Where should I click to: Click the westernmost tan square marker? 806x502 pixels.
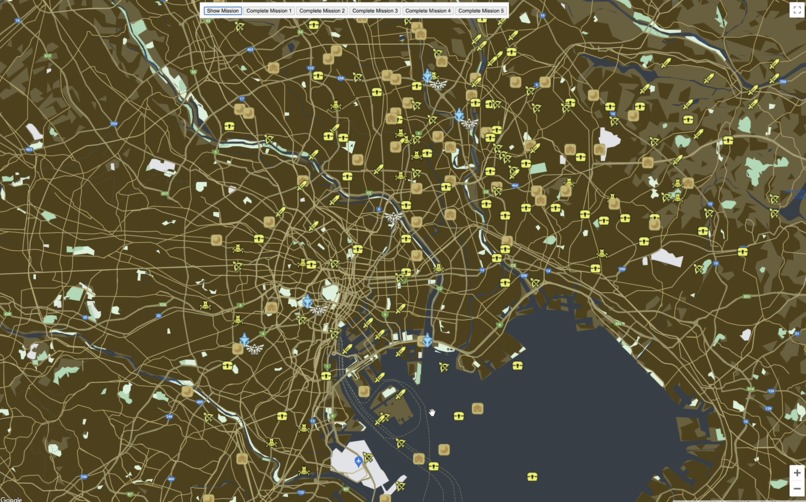[187, 392]
